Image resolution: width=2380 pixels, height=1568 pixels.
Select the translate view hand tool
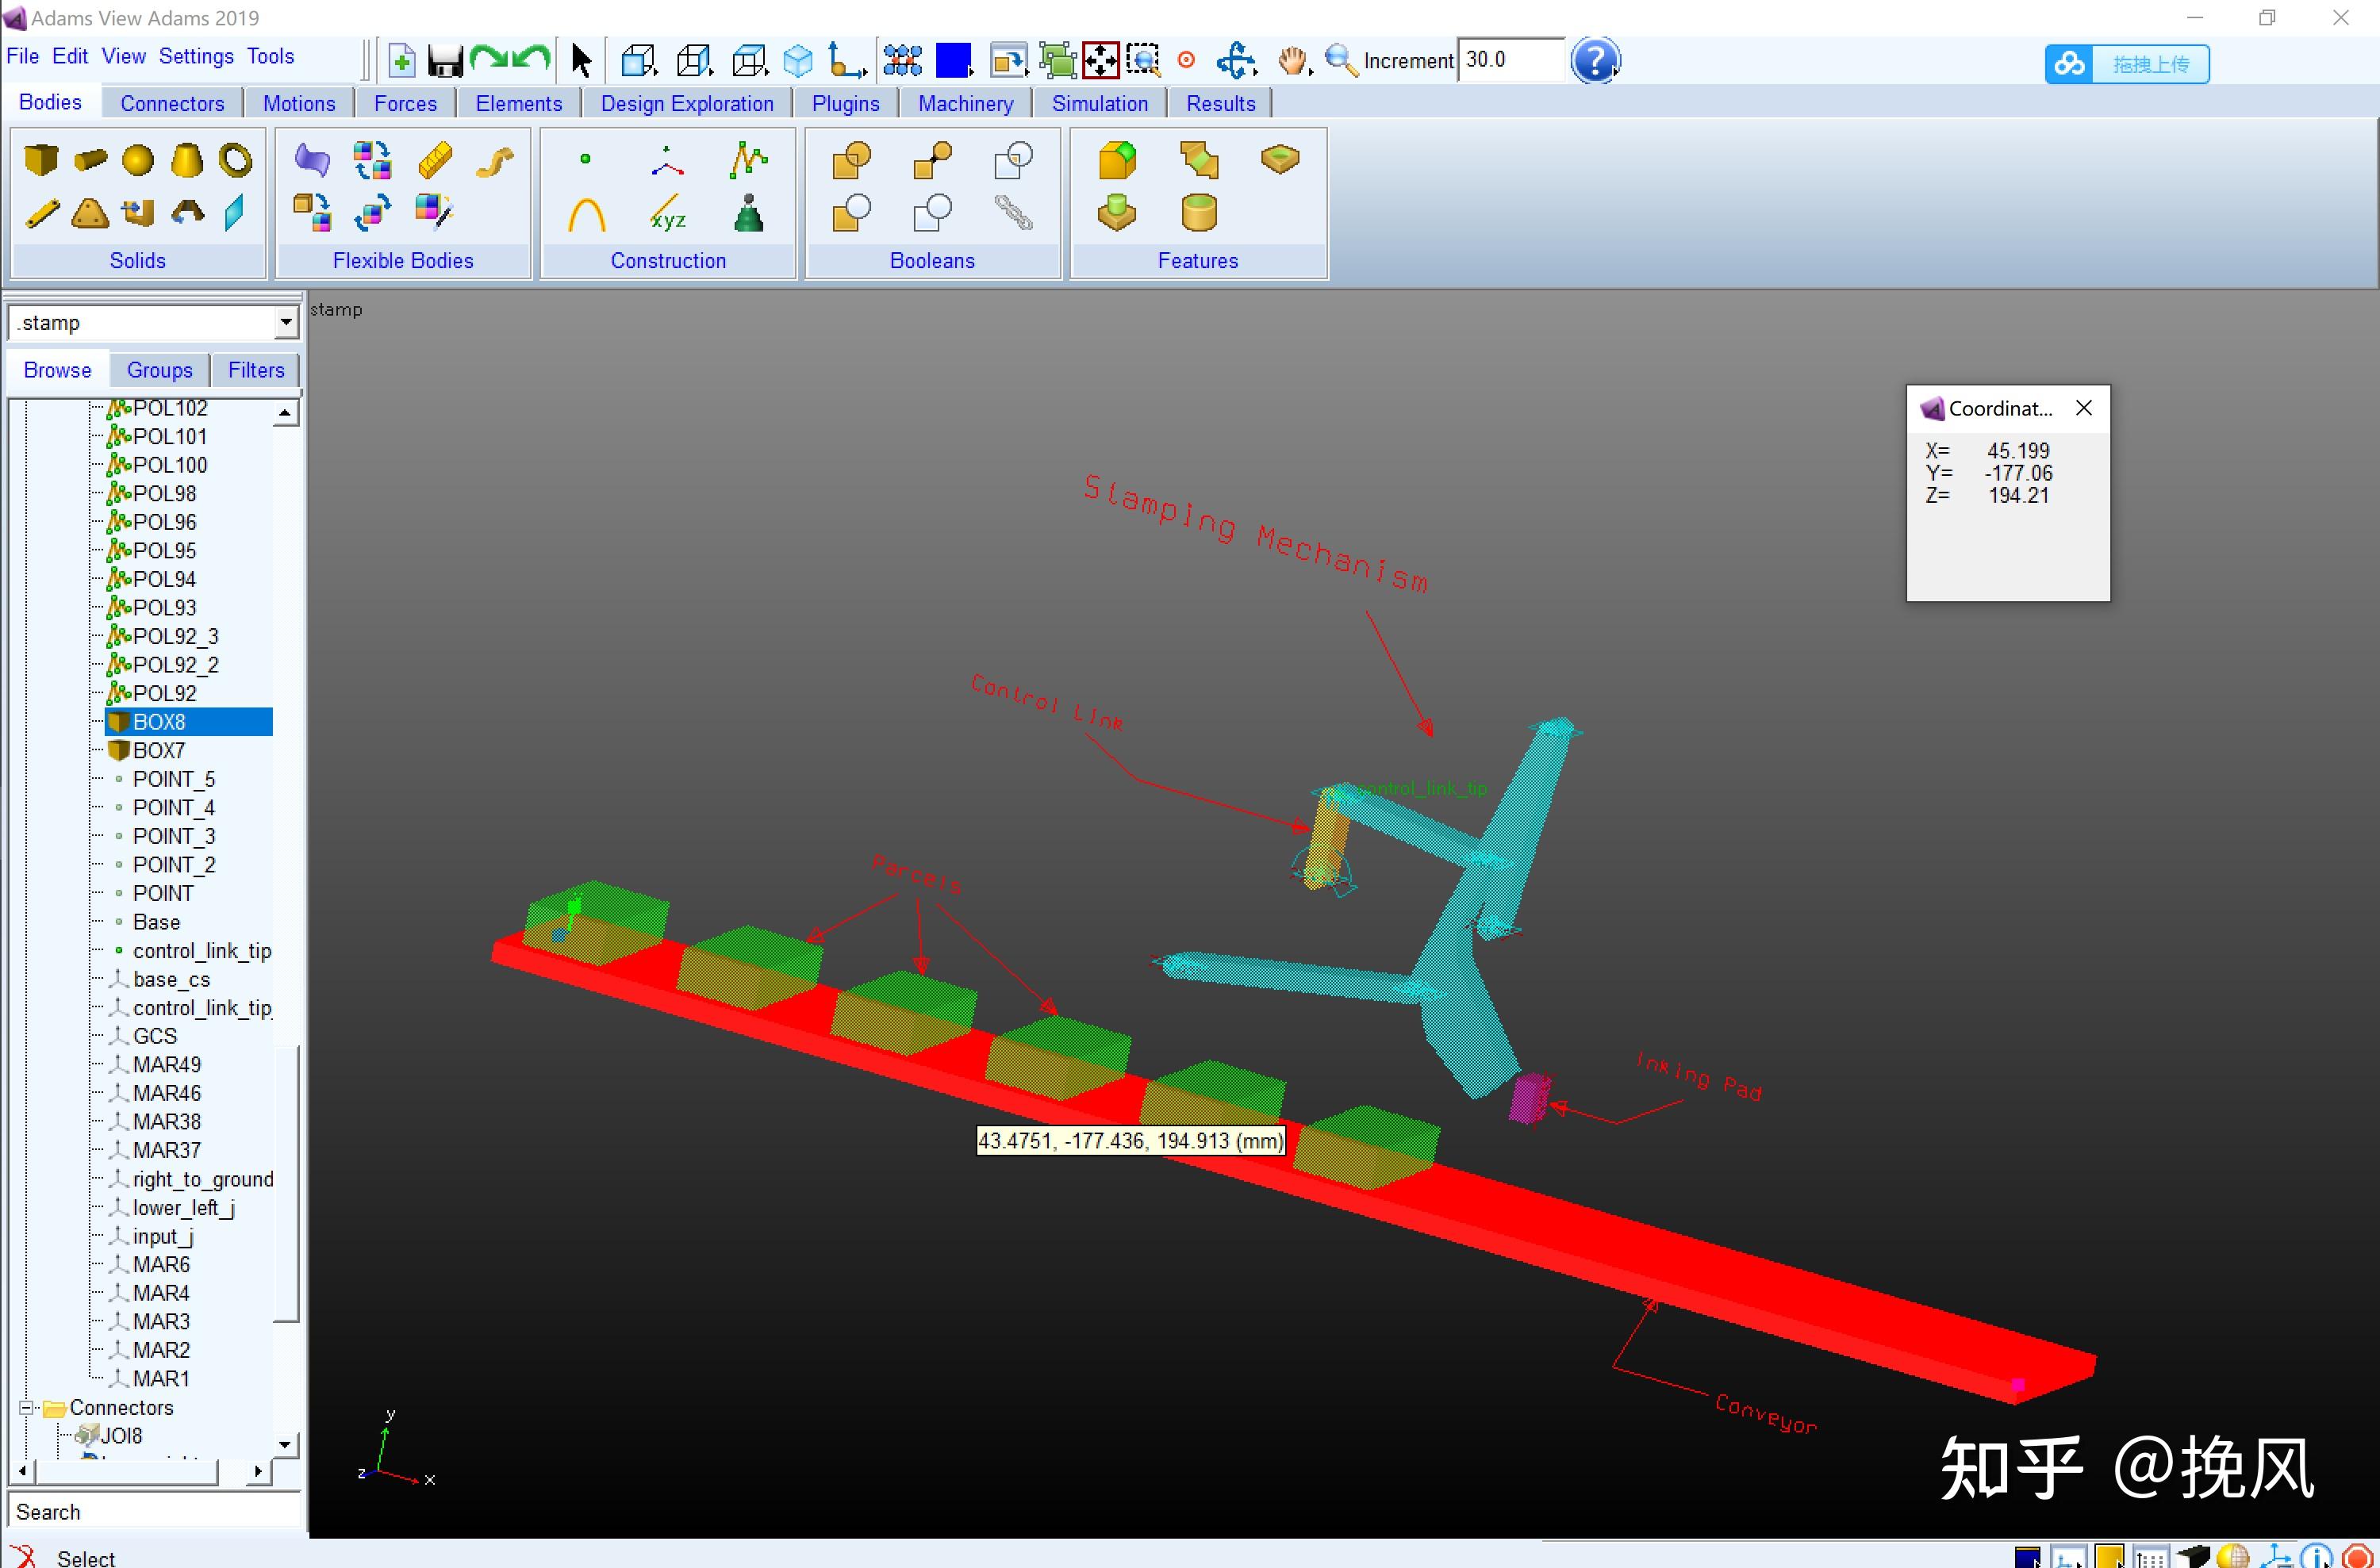pyautogui.click(x=1292, y=61)
